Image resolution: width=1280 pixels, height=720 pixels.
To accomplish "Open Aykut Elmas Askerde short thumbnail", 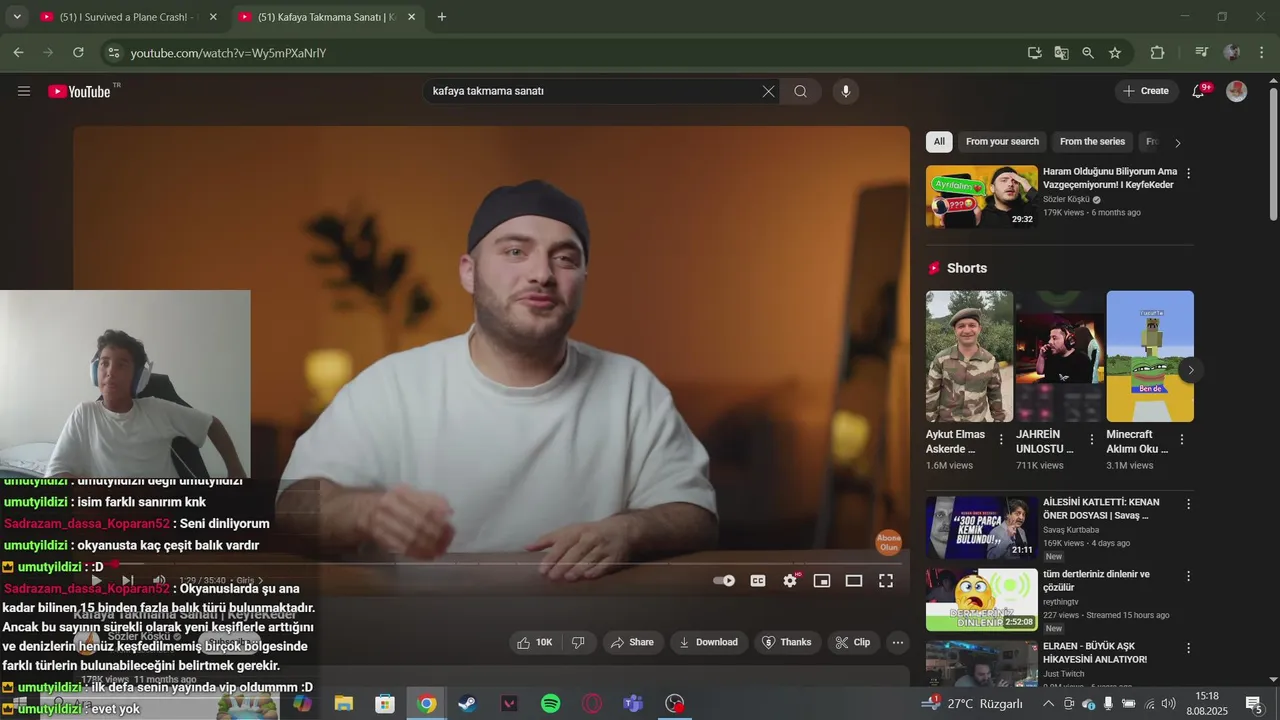I will point(969,356).
